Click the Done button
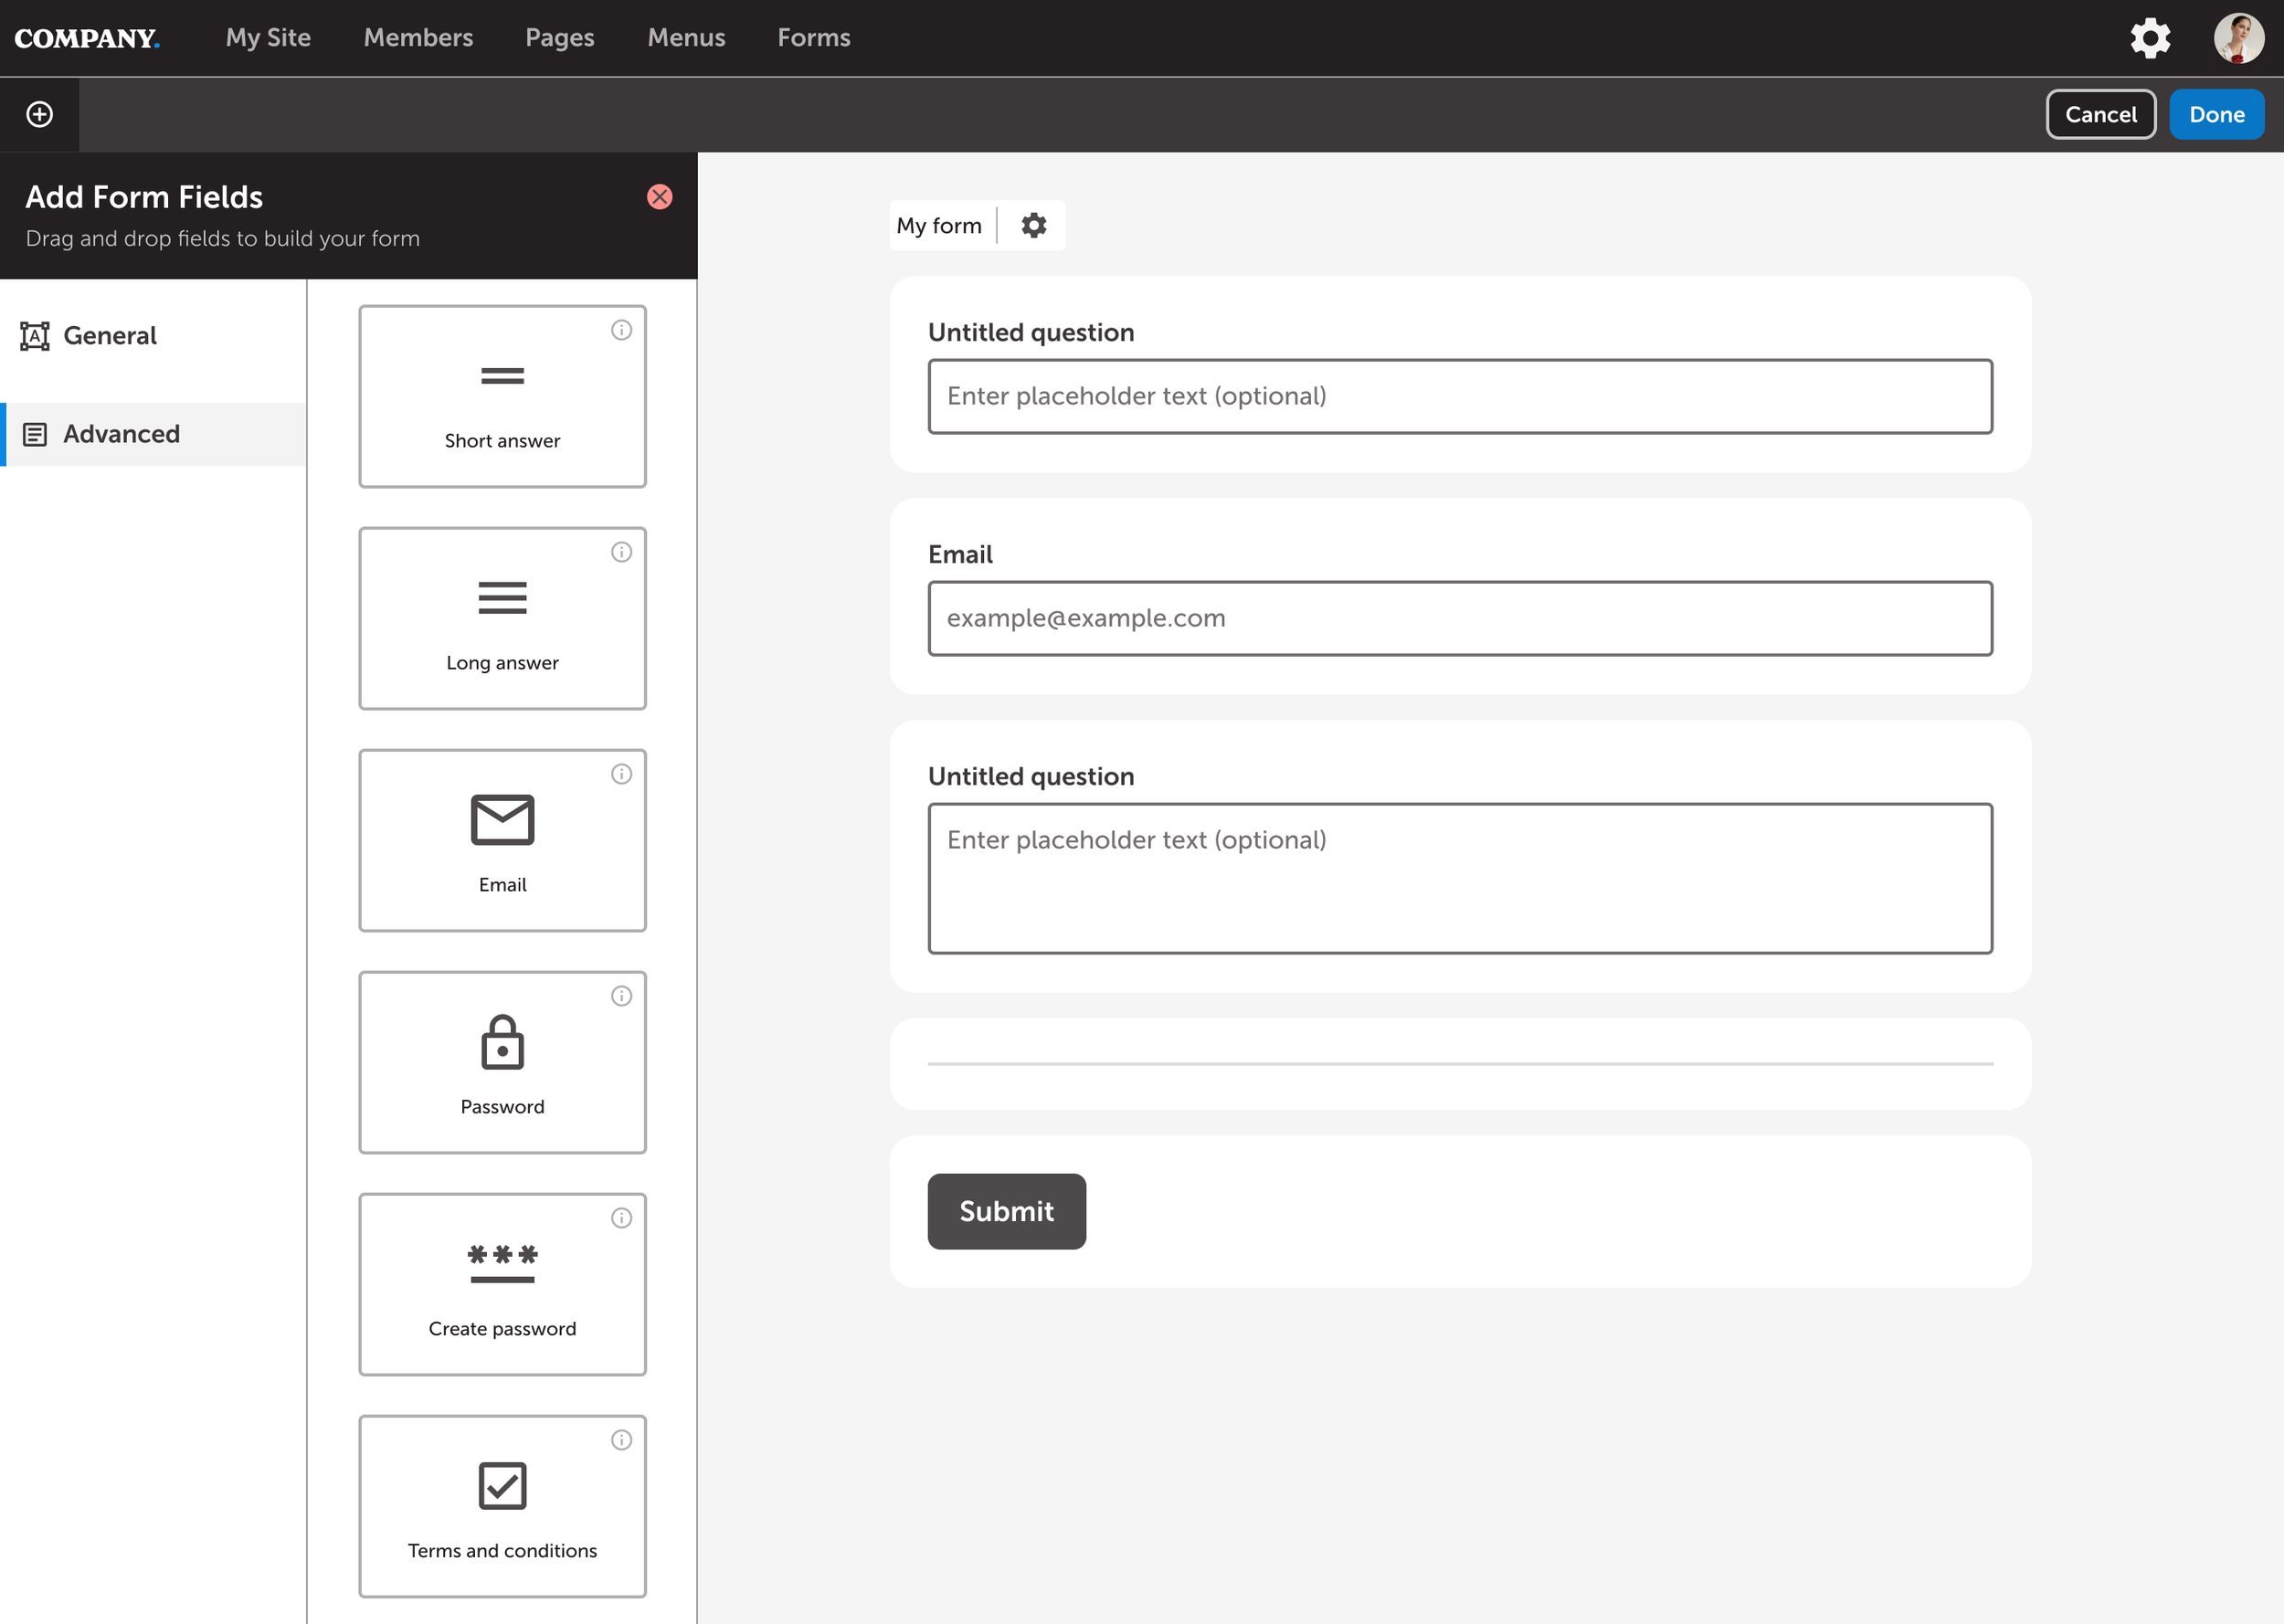This screenshot has height=1624, width=2284. click(x=2215, y=114)
